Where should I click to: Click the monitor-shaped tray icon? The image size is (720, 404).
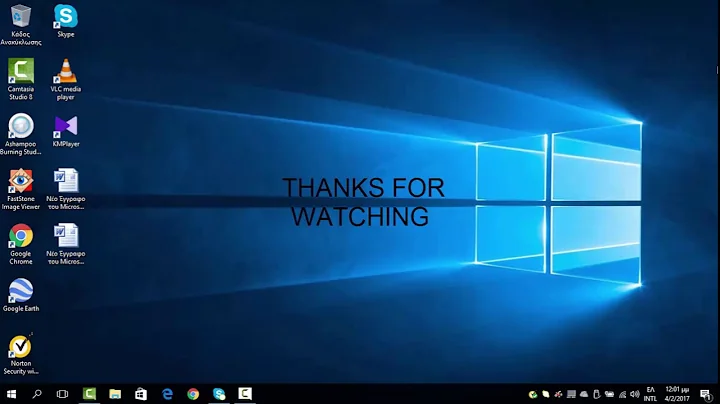pos(571,394)
